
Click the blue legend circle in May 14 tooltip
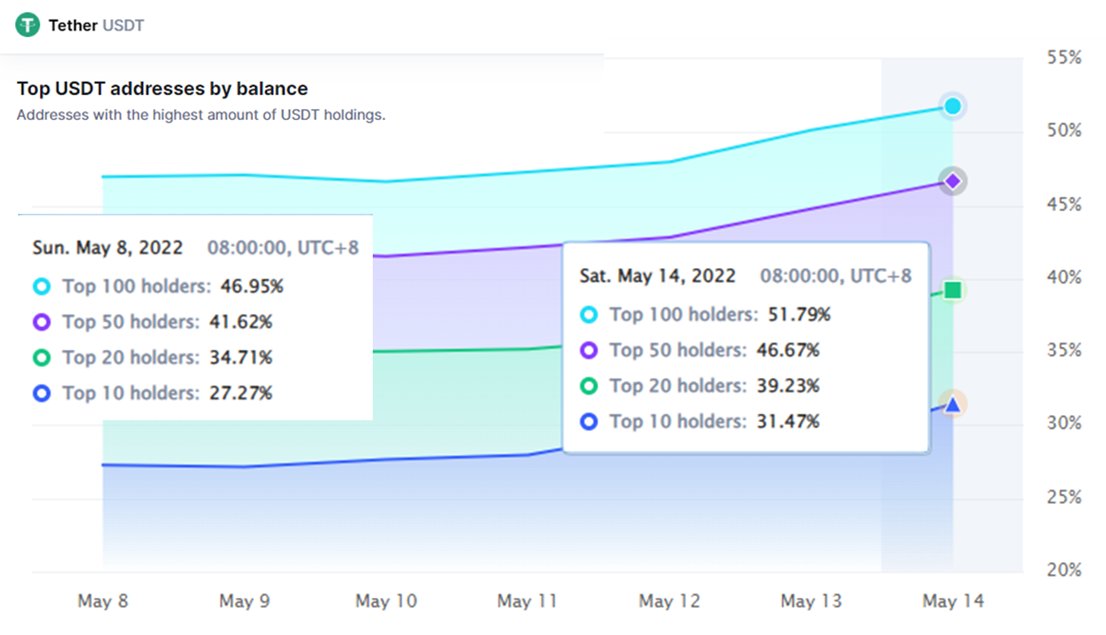[x=589, y=421]
